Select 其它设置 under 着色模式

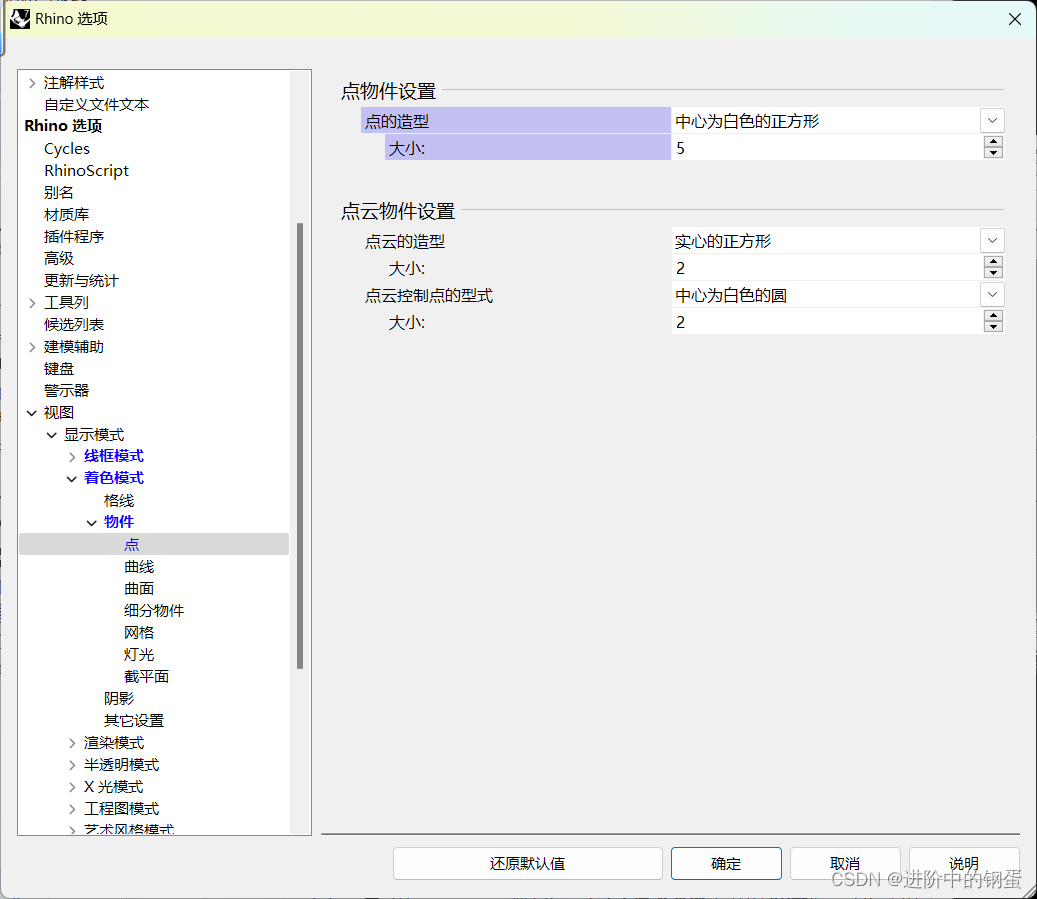coord(134,720)
